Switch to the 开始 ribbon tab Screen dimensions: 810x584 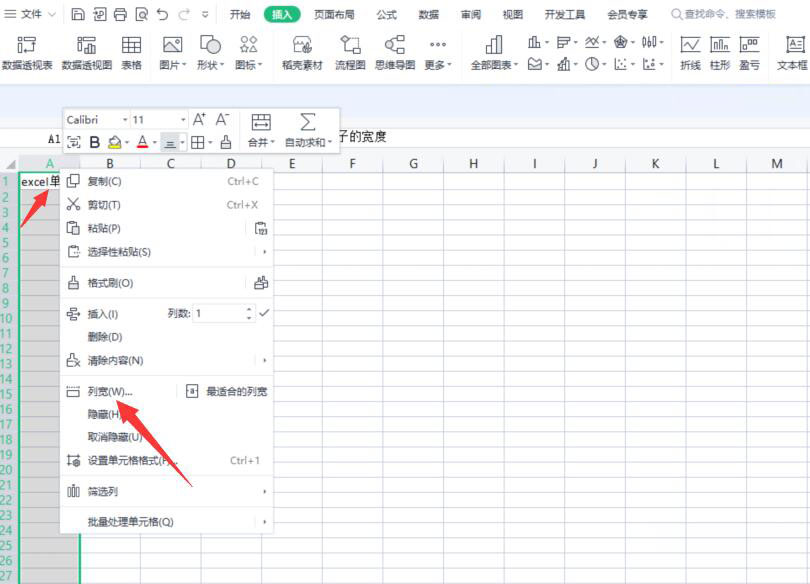(x=240, y=14)
